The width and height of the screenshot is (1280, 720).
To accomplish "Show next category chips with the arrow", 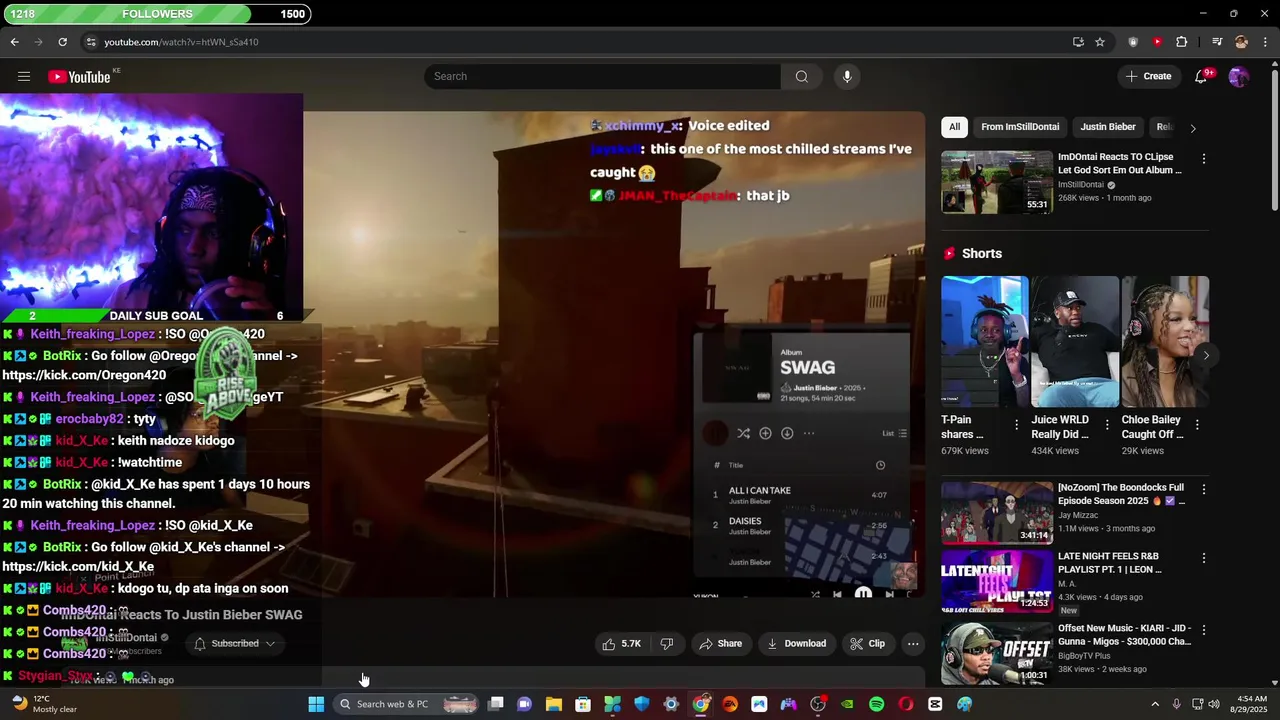I will point(1192,128).
